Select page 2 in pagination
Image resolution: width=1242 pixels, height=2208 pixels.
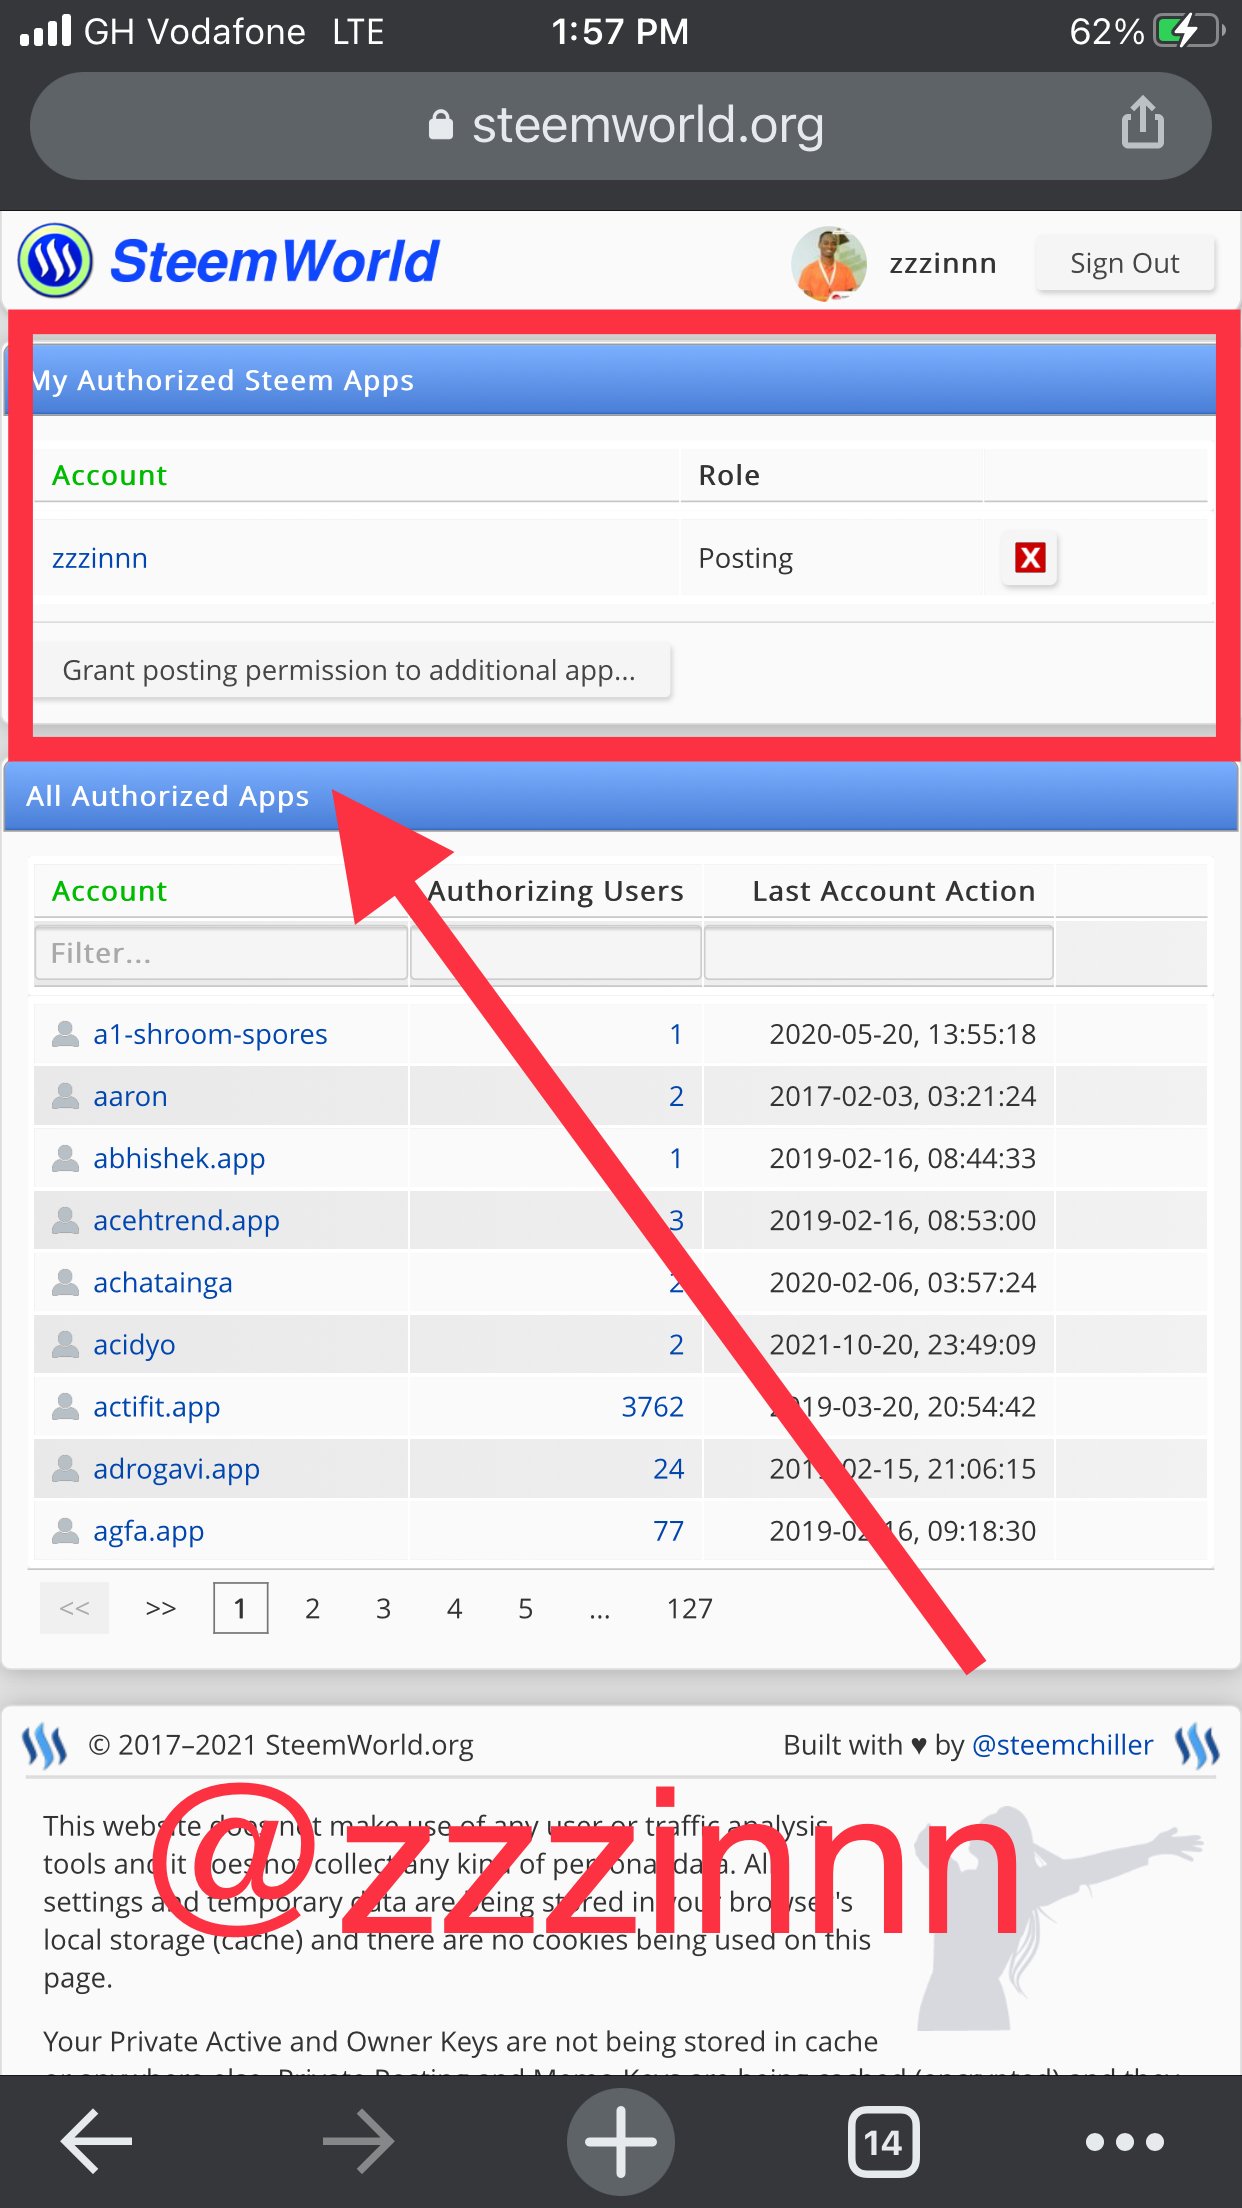pyautogui.click(x=312, y=1608)
